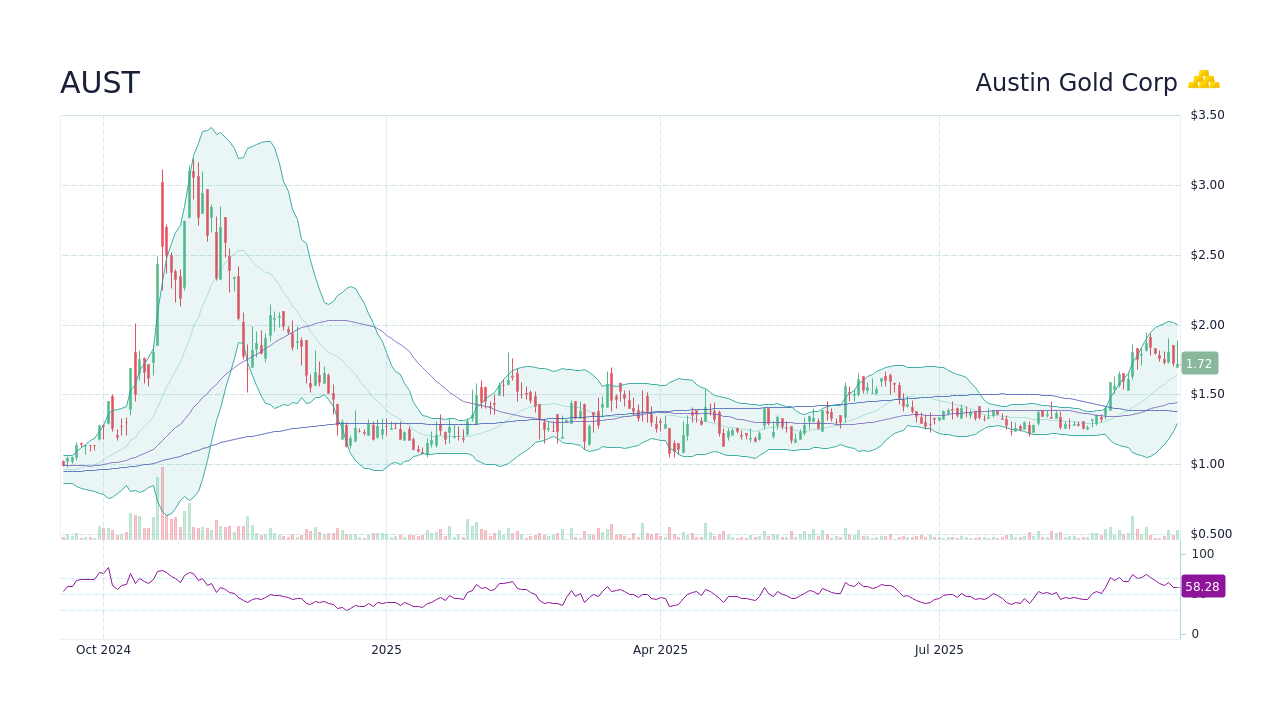The width and height of the screenshot is (1280, 720).
Task: Click the 2025 label on the time axis
Action: click(386, 649)
